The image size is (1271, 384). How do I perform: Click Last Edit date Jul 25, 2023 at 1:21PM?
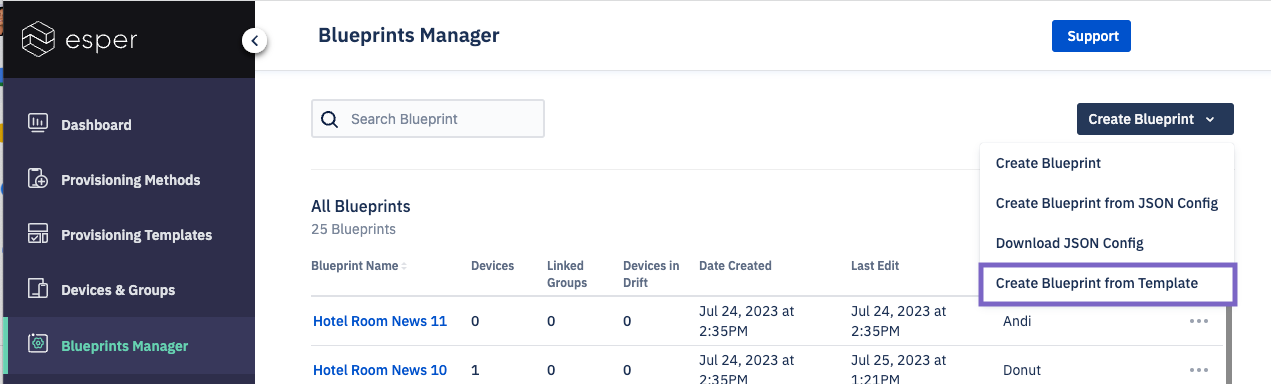[899, 370]
